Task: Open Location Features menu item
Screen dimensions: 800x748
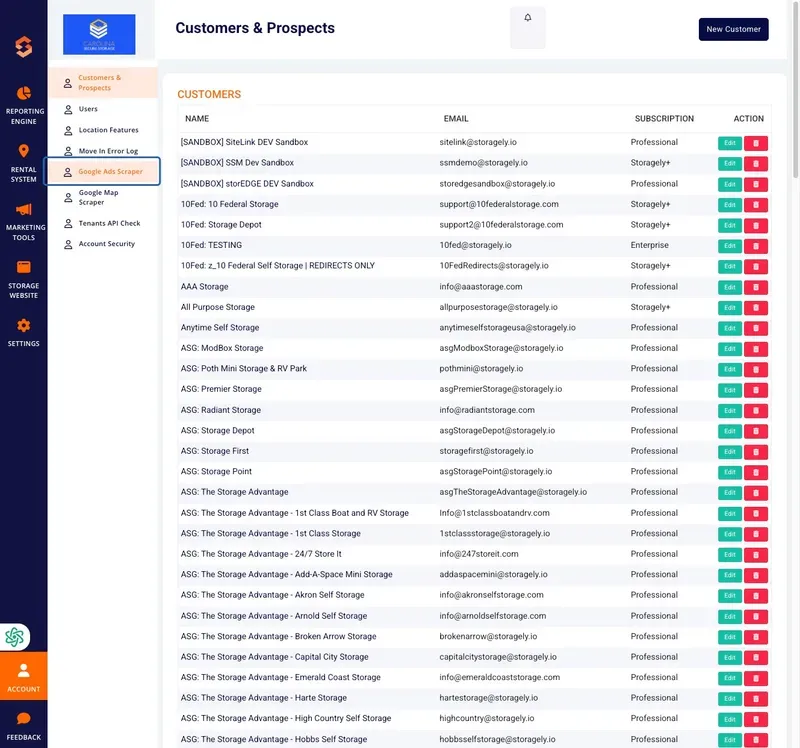Action: 108,130
